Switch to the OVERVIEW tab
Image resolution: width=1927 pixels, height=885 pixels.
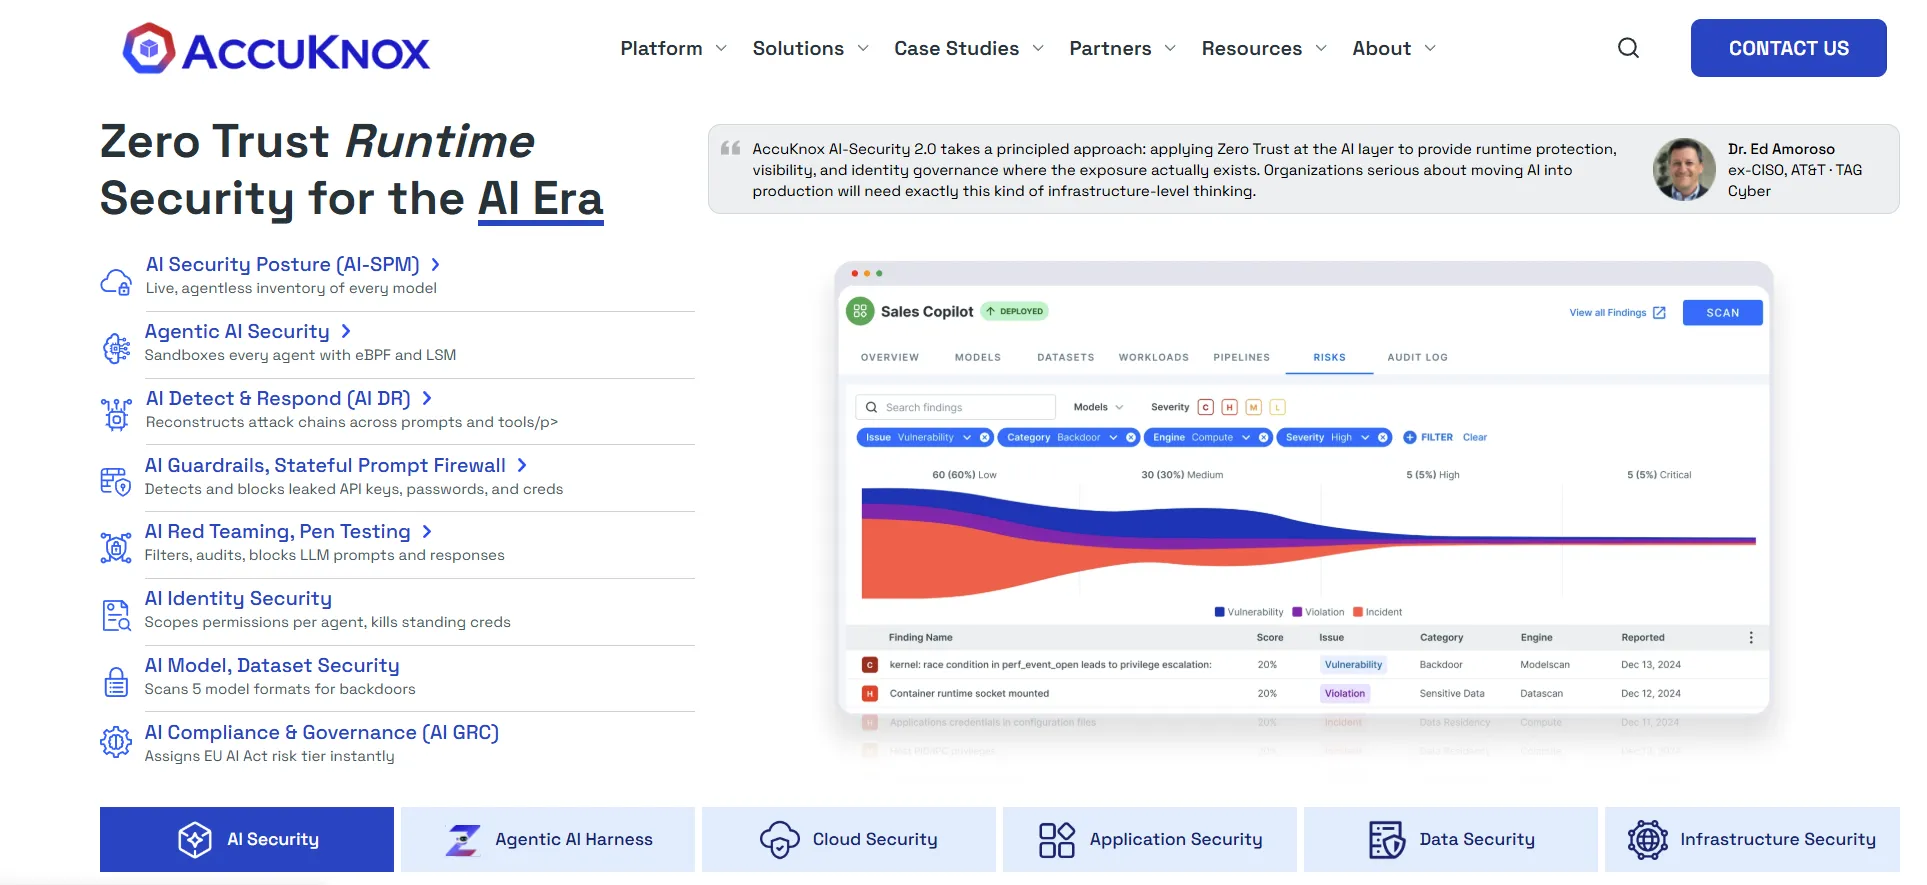click(890, 357)
